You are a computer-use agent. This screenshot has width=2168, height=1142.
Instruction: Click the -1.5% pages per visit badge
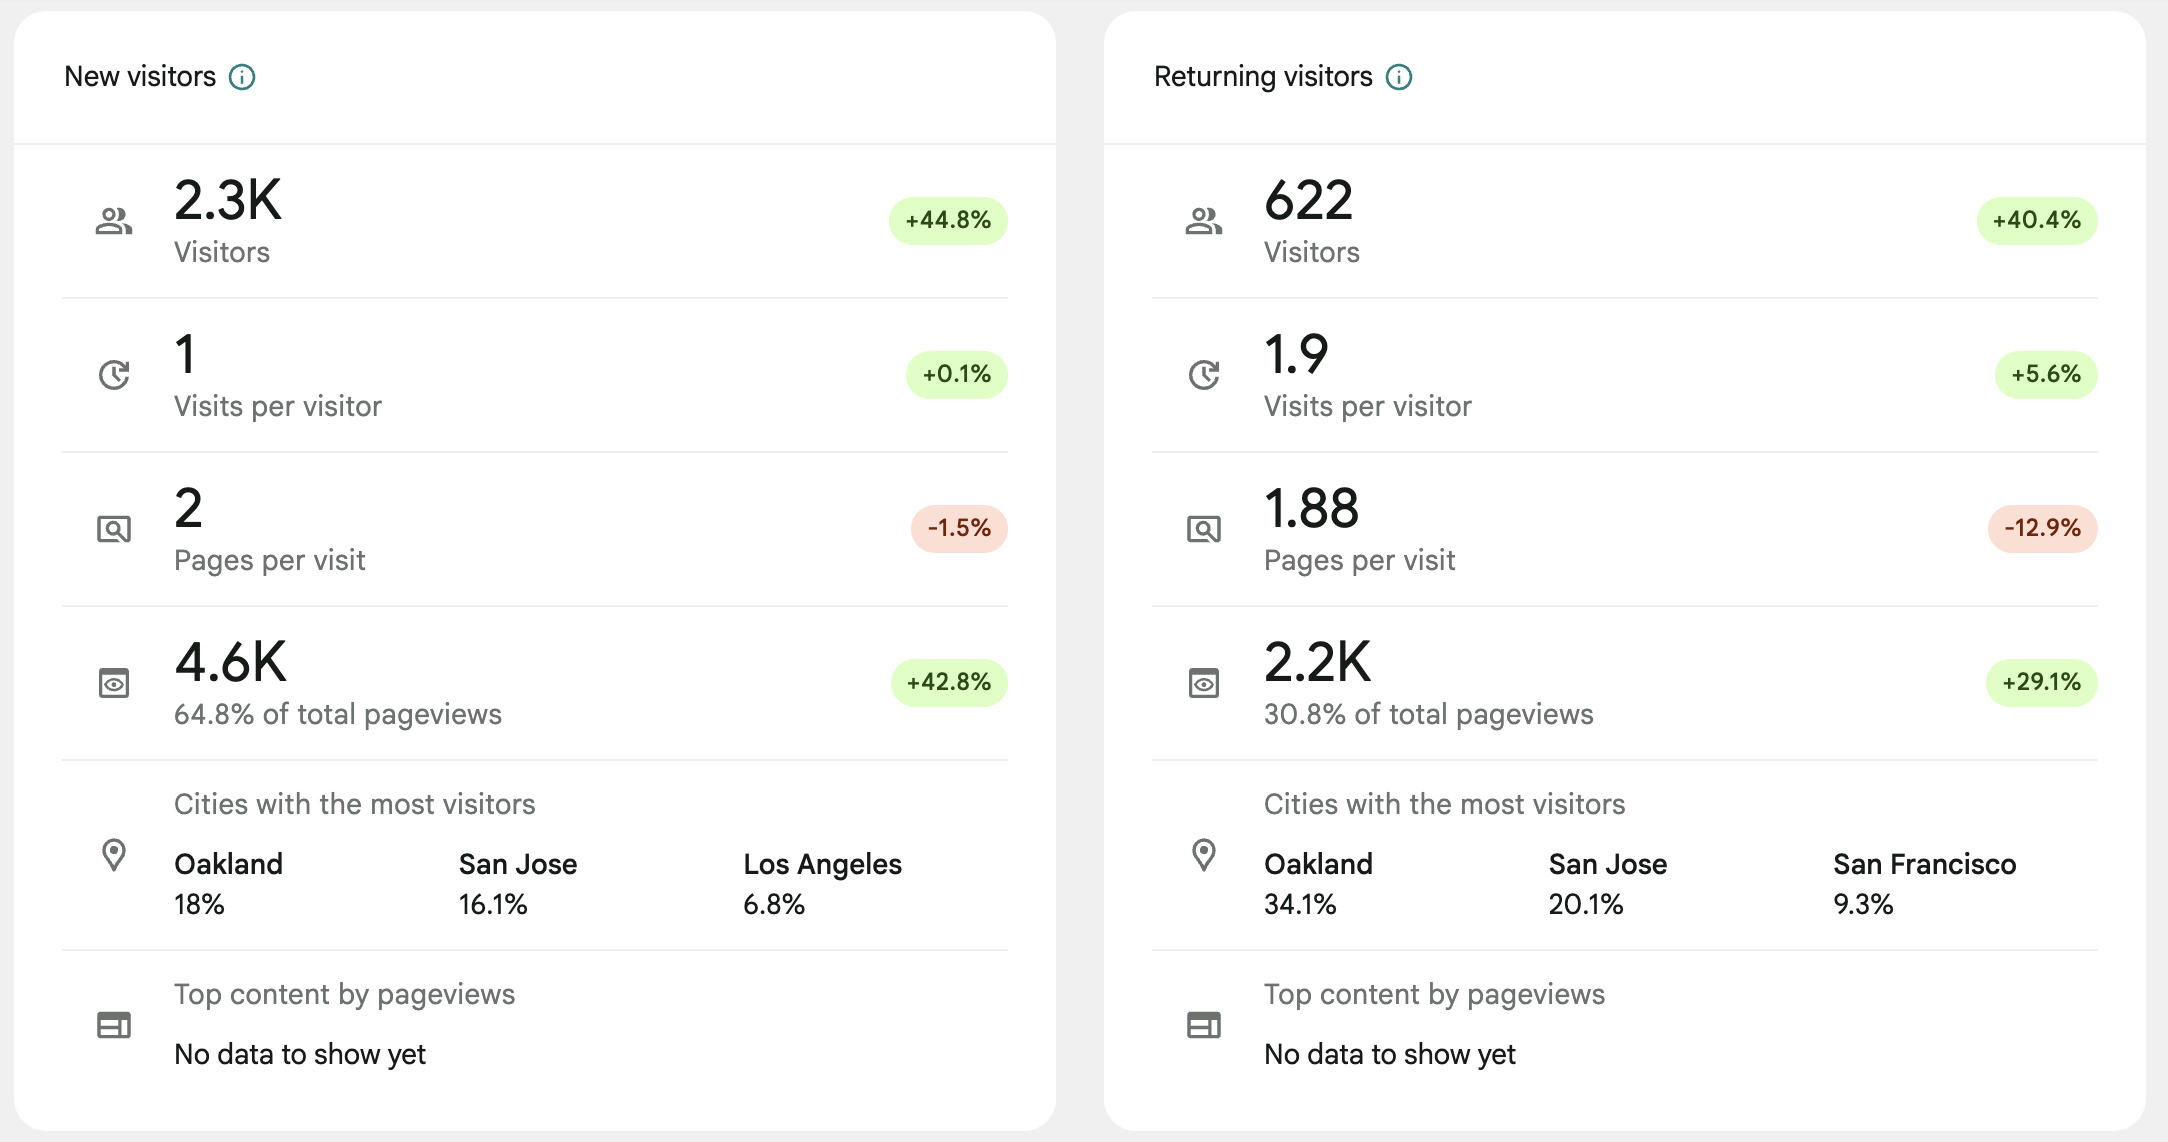tap(958, 528)
